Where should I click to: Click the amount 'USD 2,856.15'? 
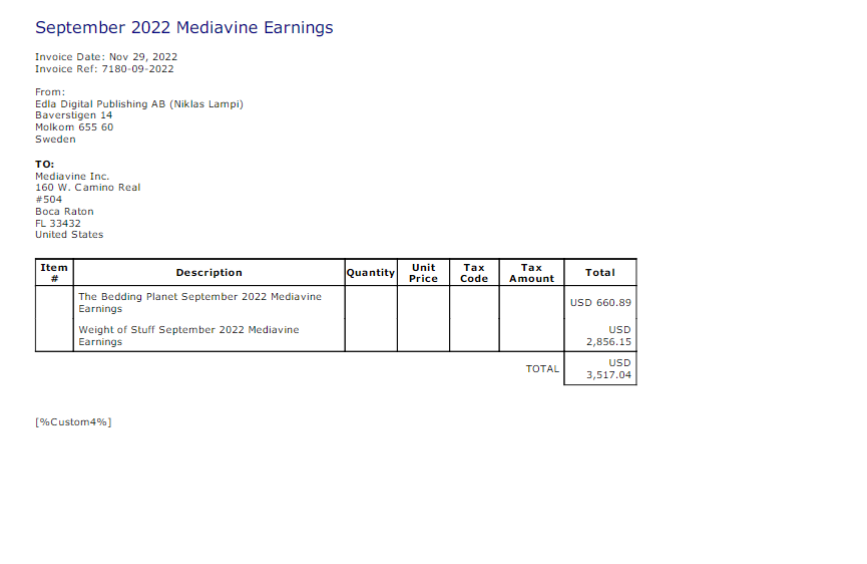coord(608,336)
